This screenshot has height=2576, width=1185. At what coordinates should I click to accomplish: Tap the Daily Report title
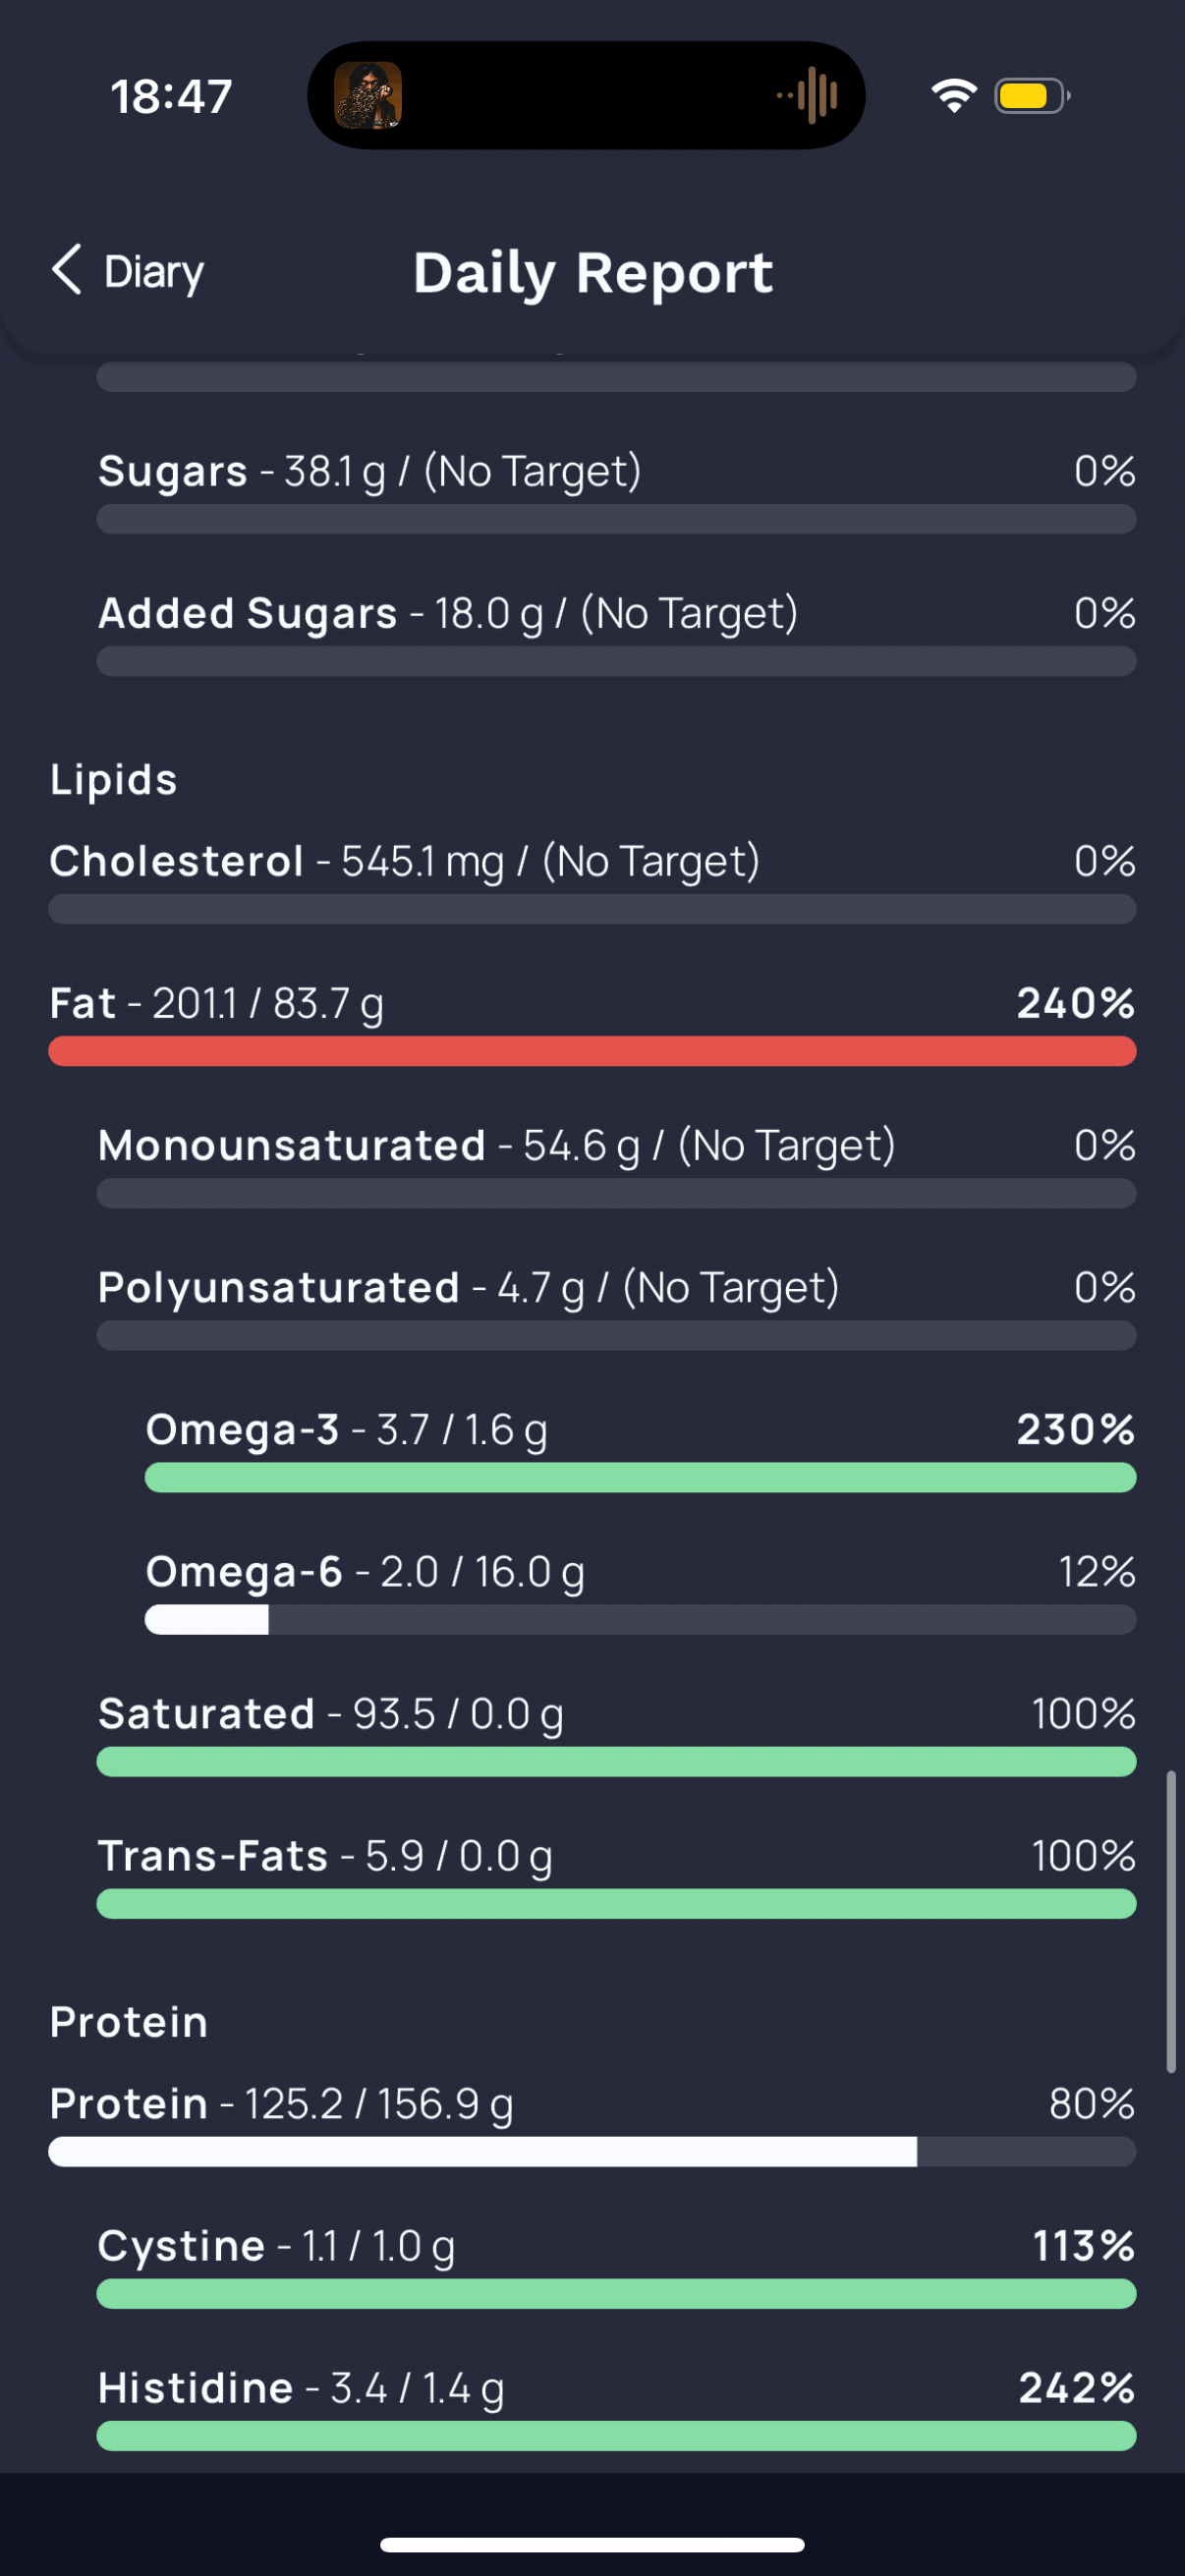[x=593, y=273]
